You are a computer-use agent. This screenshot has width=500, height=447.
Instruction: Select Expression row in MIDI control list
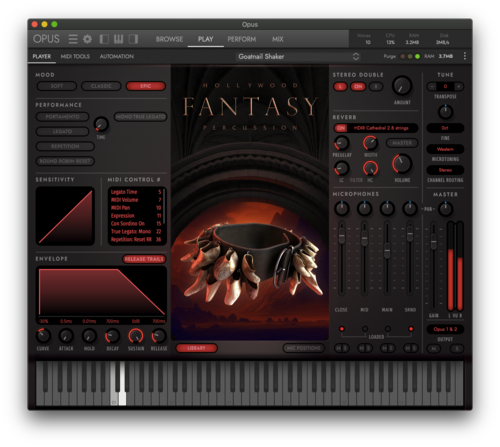point(136,216)
